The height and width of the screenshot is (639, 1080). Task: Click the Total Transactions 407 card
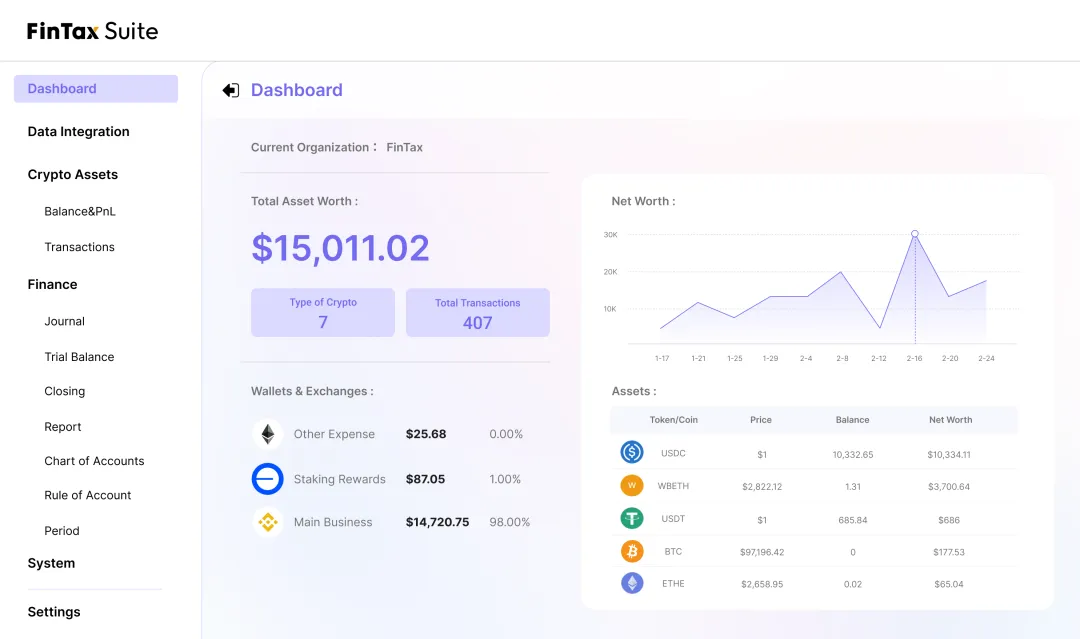[x=477, y=313]
